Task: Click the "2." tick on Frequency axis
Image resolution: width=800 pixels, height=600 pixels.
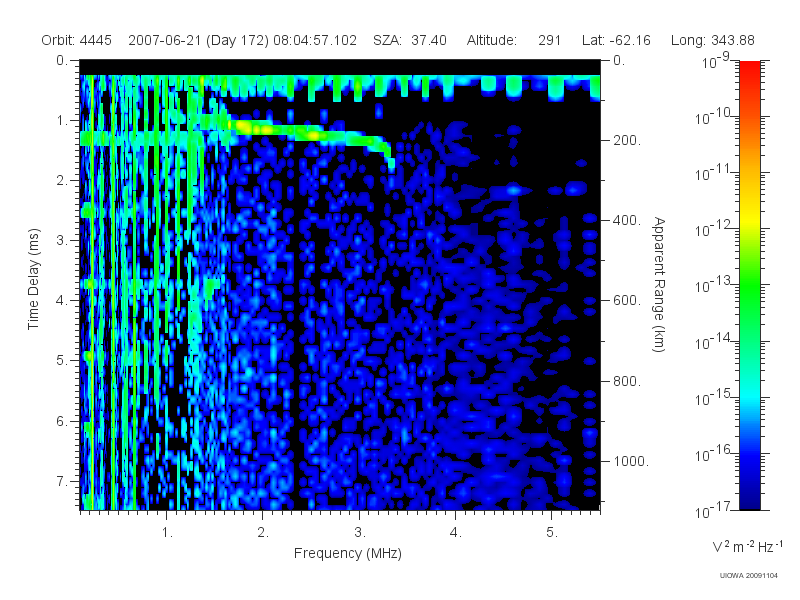Action: [x=263, y=533]
